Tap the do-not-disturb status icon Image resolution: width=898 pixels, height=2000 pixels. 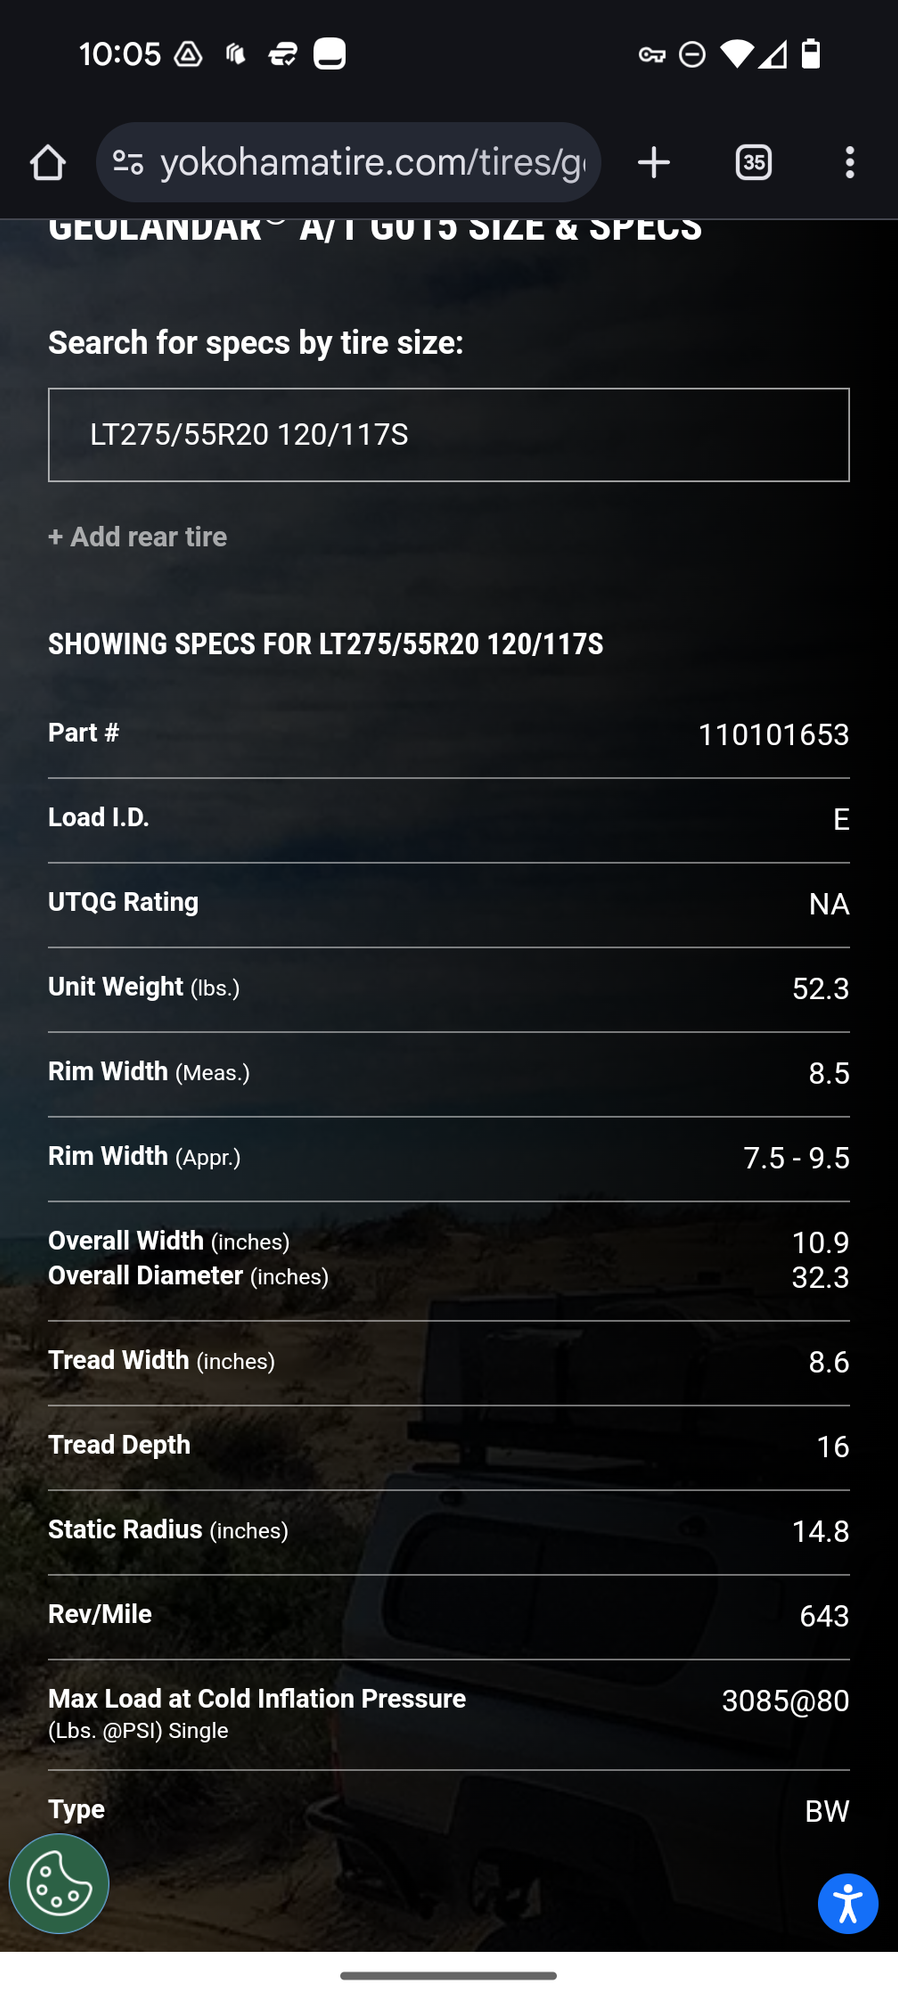pyautogui.click(x=692, y=54)
